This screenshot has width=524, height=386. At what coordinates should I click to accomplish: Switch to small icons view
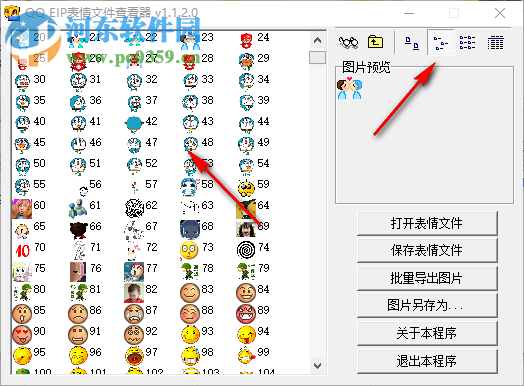coord(440,43)
